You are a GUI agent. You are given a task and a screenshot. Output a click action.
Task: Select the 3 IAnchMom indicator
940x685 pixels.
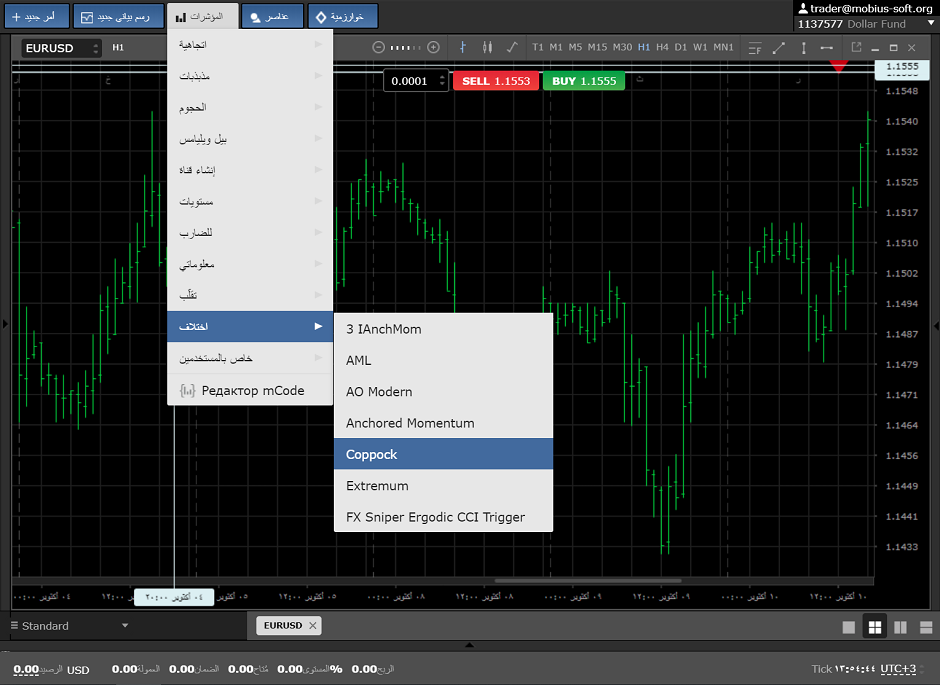click(x=443, y=329)
